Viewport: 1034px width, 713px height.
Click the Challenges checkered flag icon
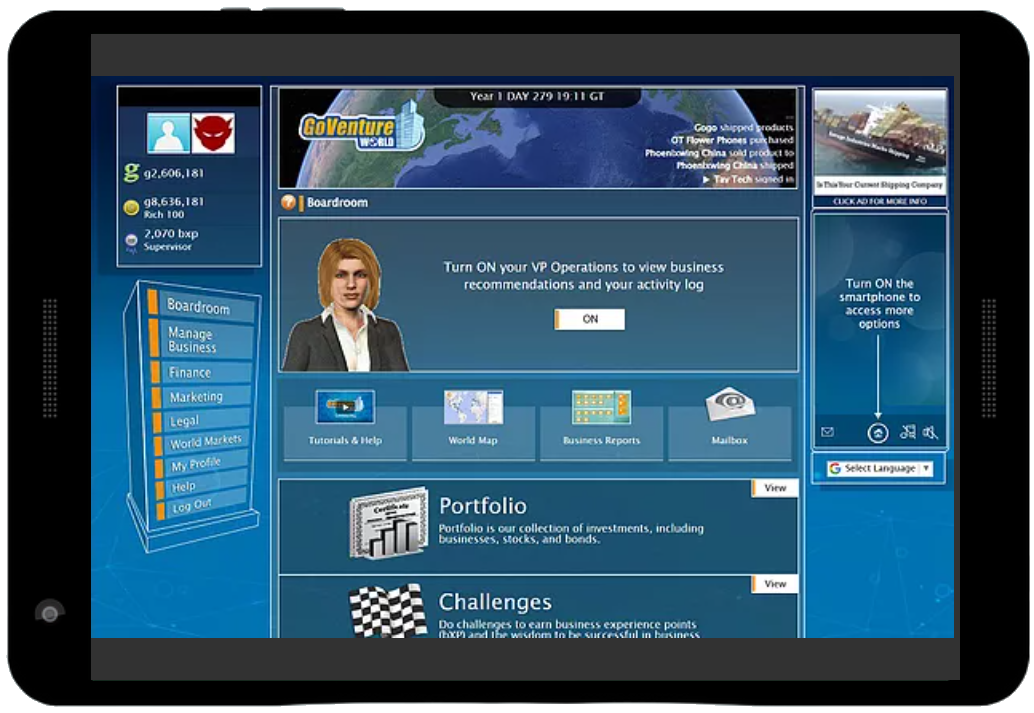(x=388, y=611)
